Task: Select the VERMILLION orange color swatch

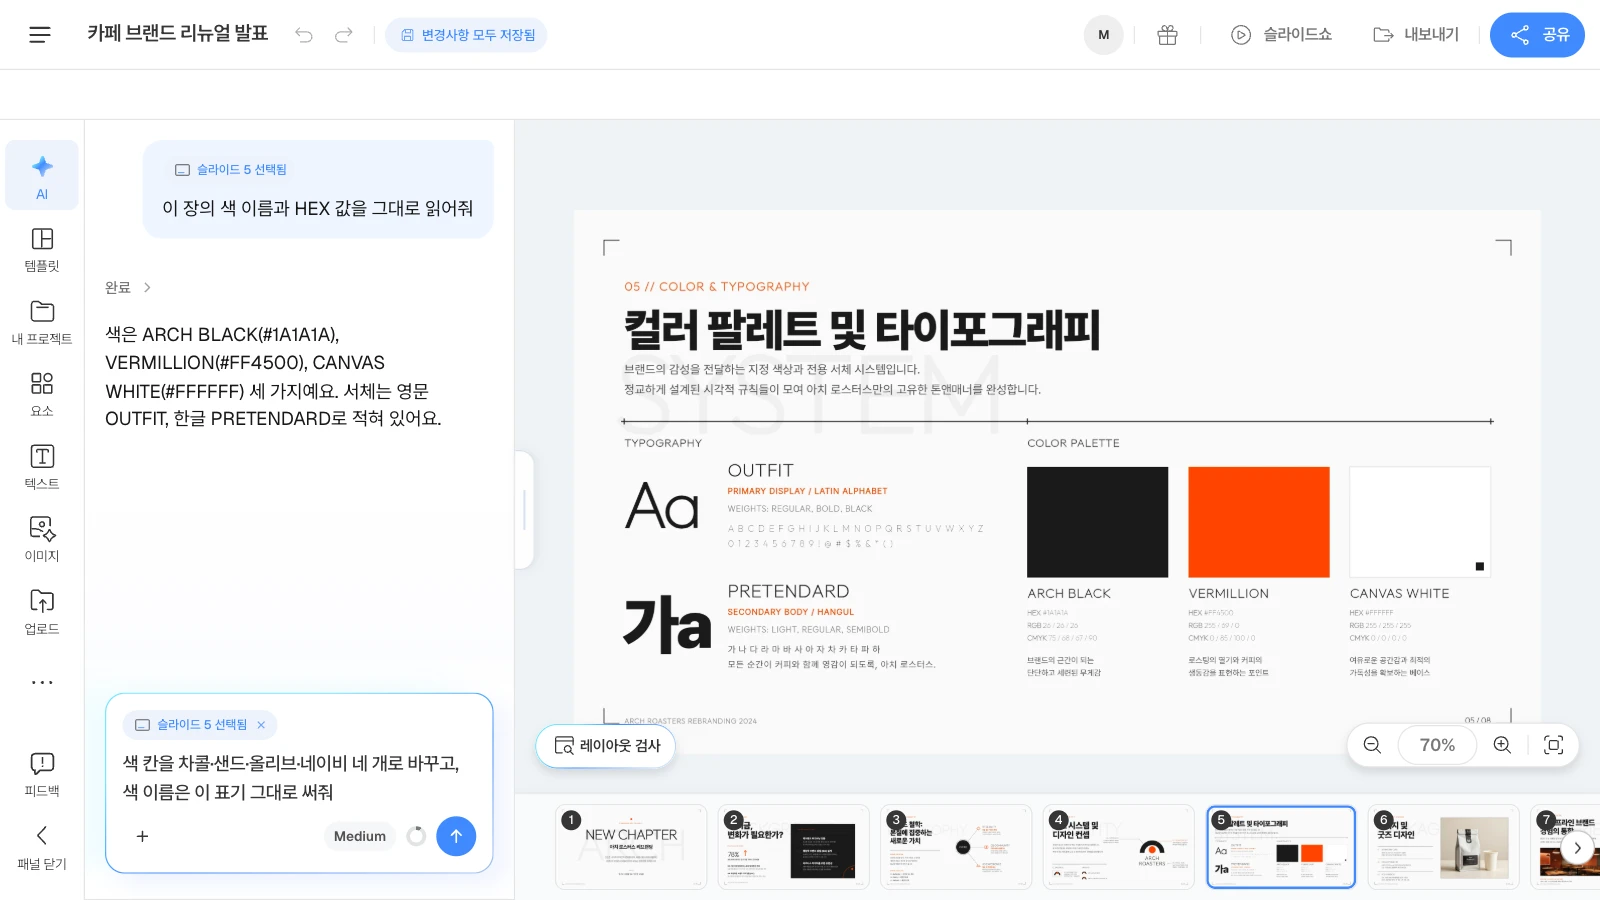Action: [1258, 522]
